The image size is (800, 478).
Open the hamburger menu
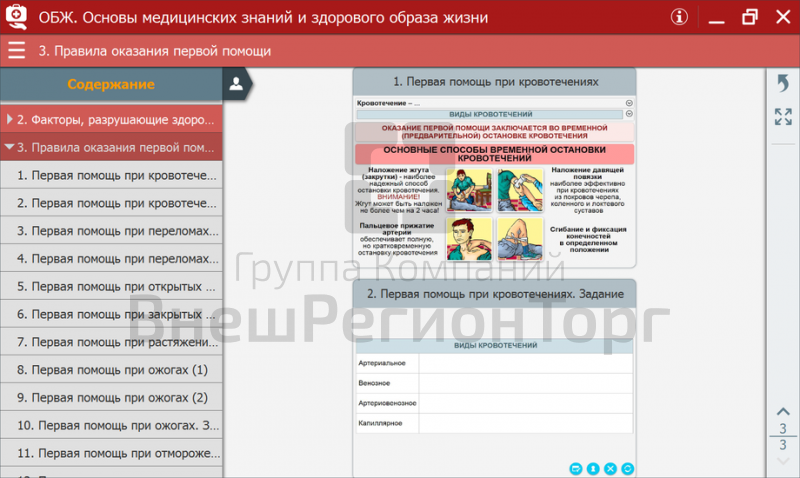click(16, 51)
